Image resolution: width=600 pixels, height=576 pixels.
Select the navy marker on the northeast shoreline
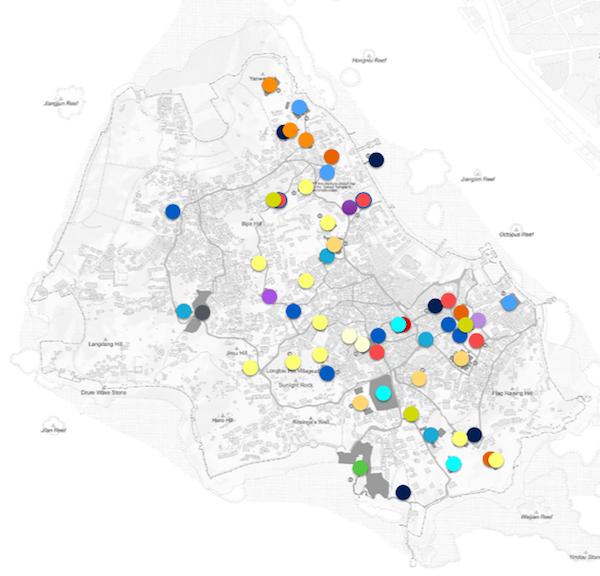tap(376, 160)
